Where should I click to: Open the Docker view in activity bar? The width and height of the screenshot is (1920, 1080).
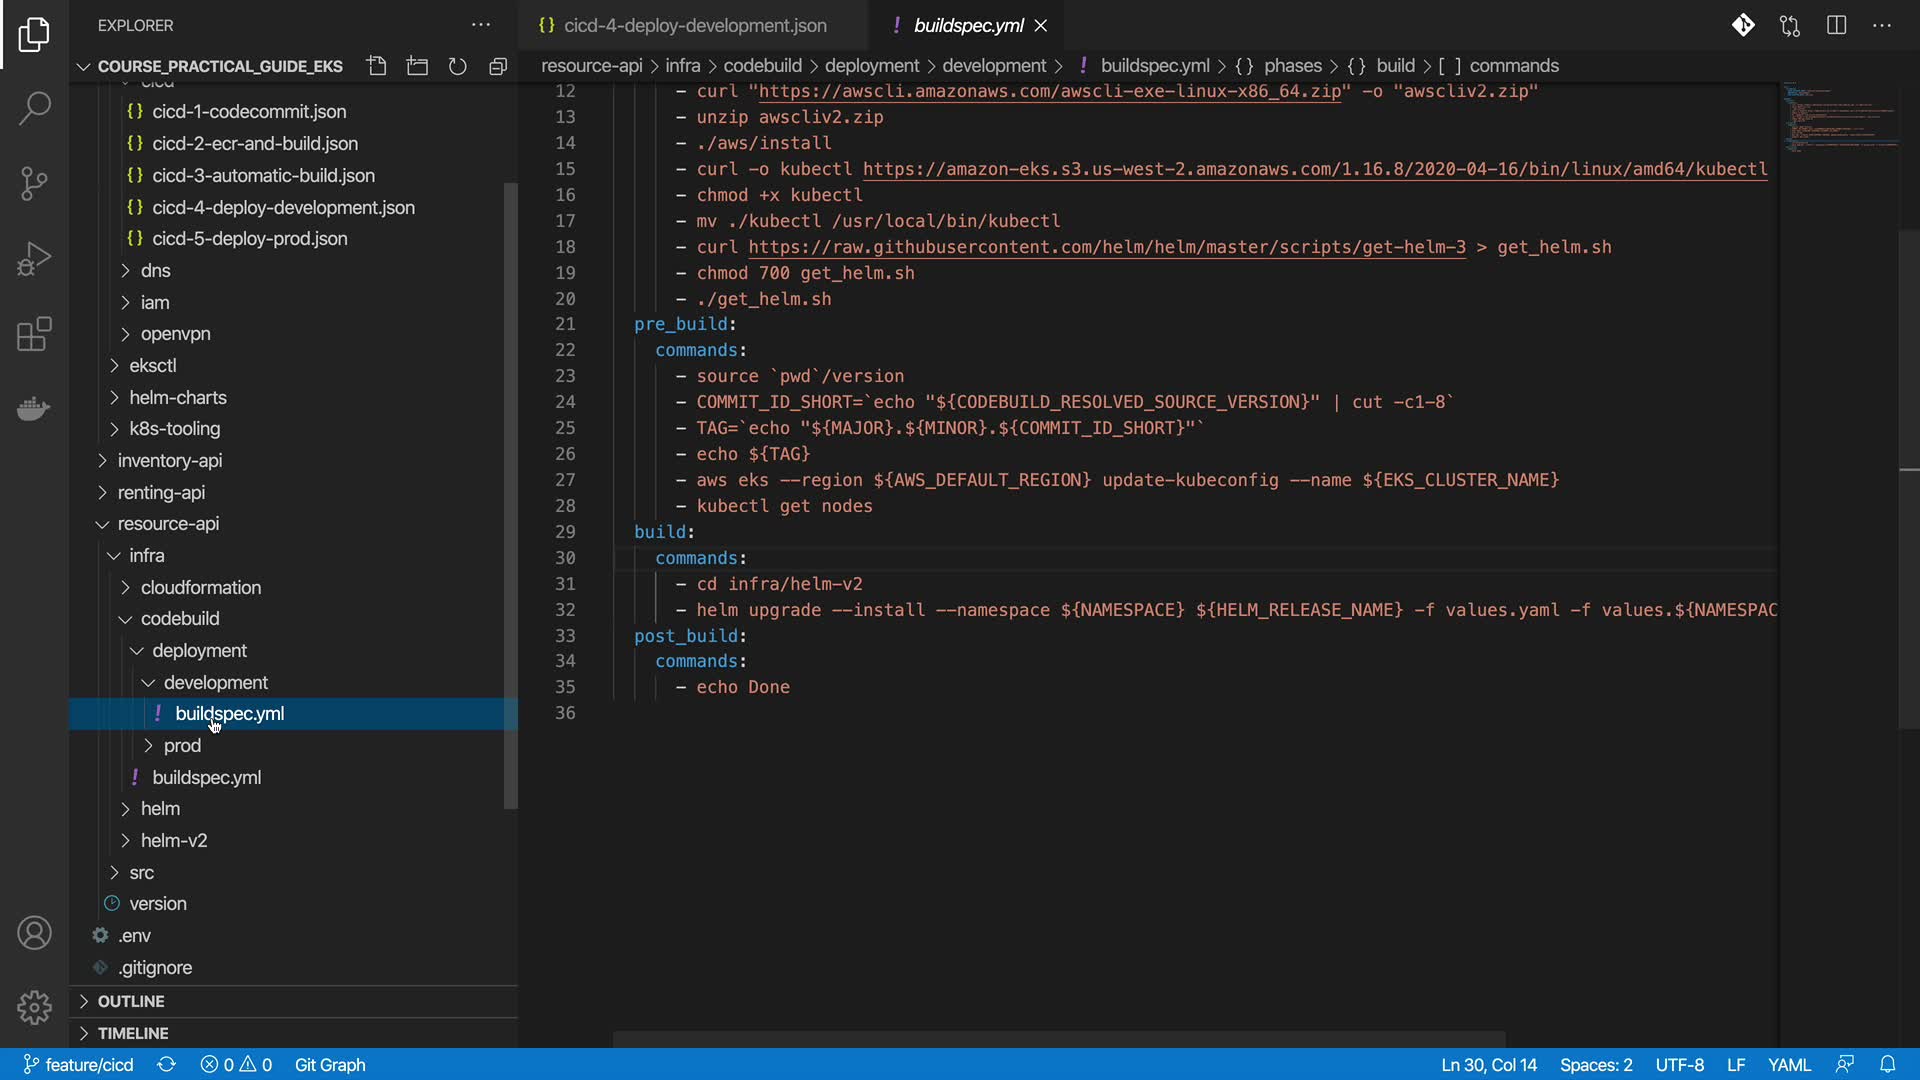[x=34, y=409]
